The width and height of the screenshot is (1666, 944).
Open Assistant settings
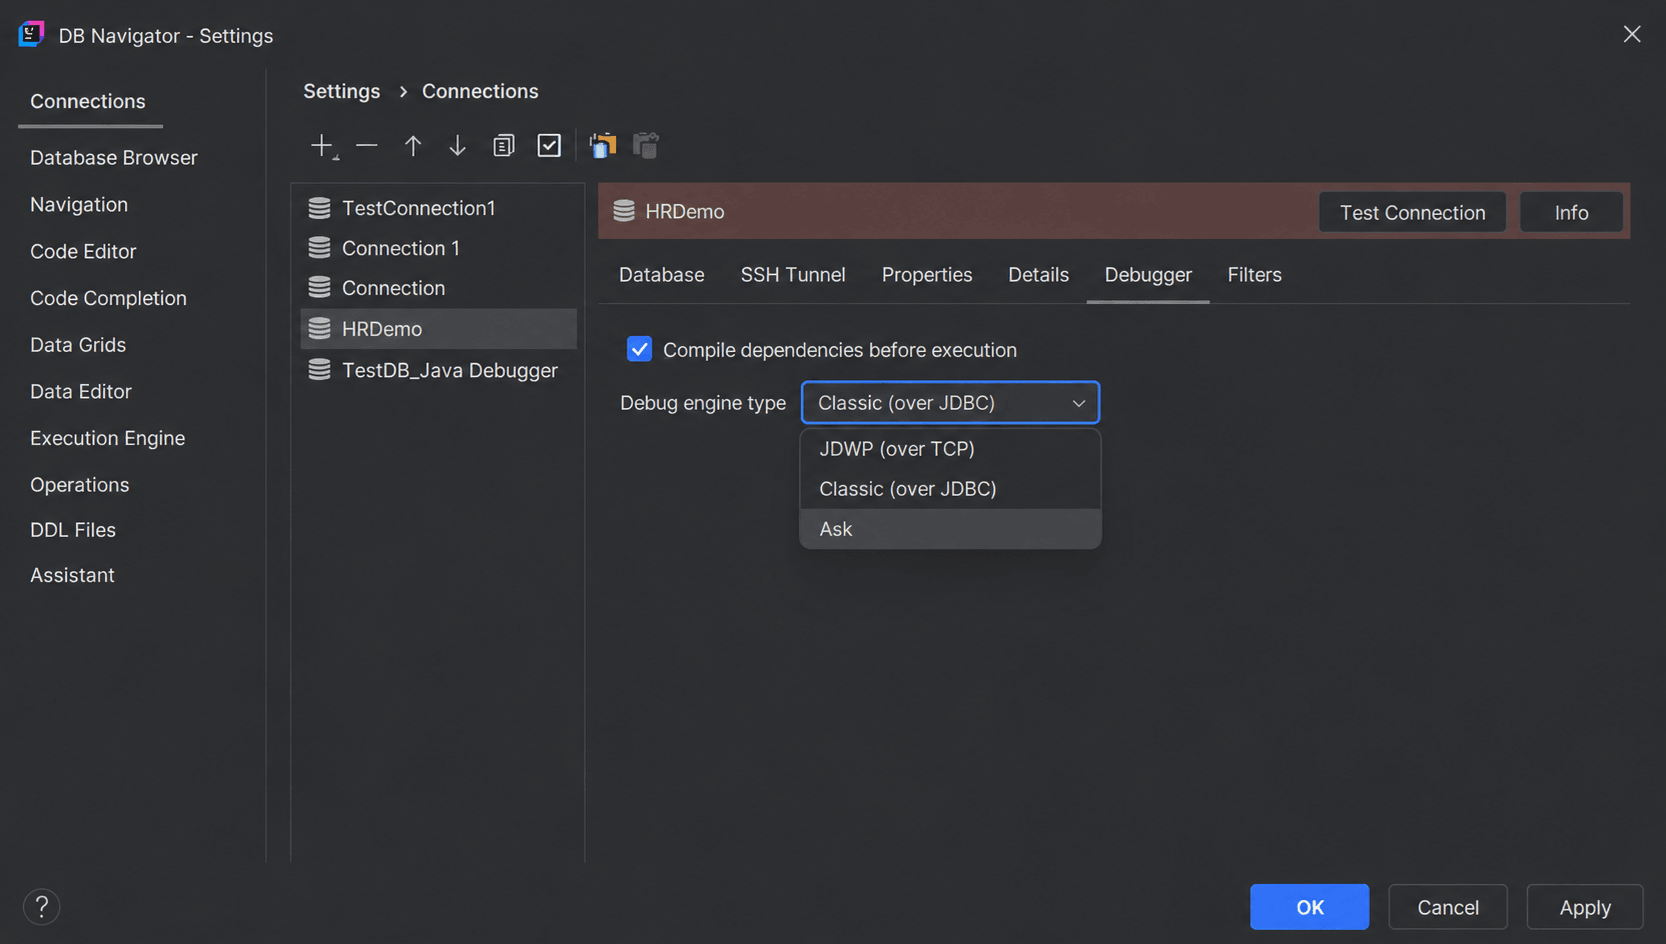[72, 575]
